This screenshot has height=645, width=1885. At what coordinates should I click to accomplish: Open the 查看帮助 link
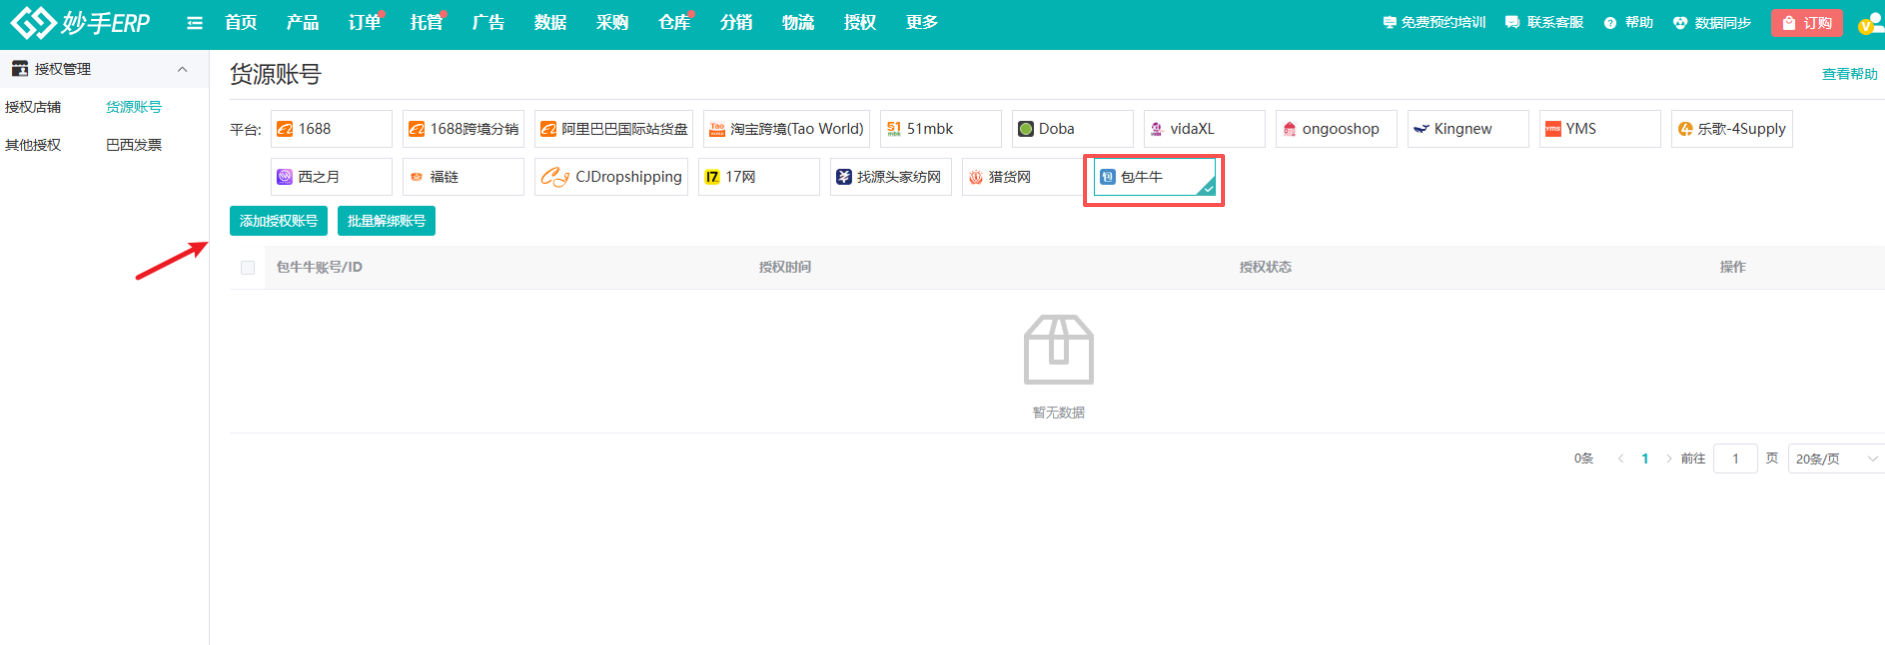[x=1850, y=74]
